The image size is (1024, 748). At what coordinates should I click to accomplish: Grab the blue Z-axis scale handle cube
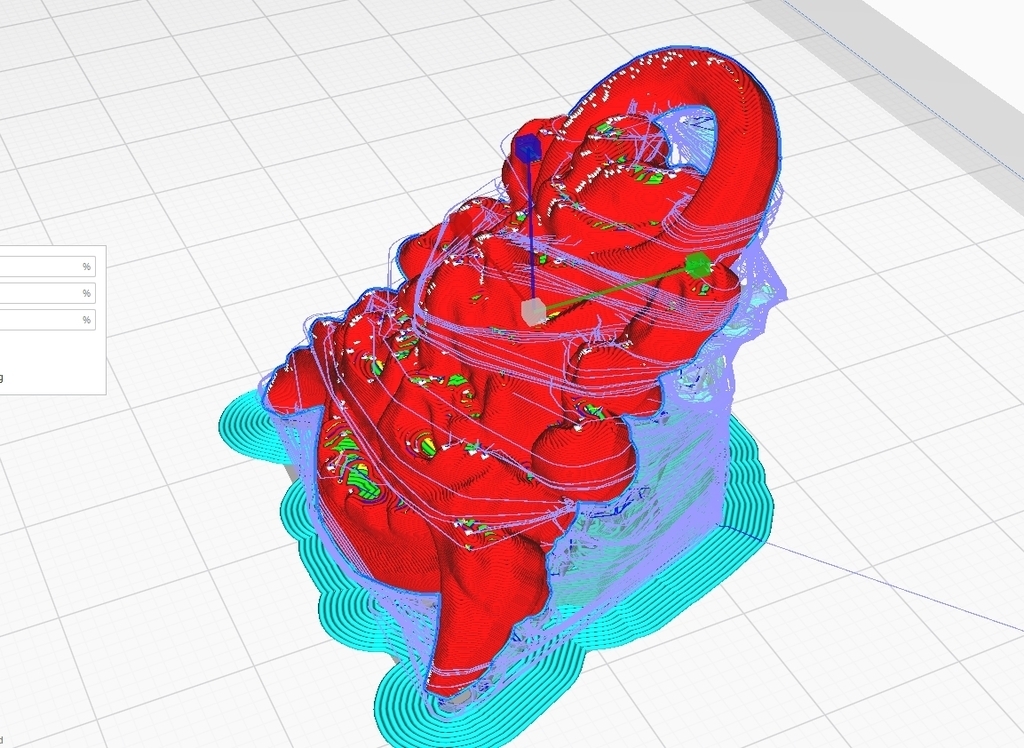(x=526, y=148)
